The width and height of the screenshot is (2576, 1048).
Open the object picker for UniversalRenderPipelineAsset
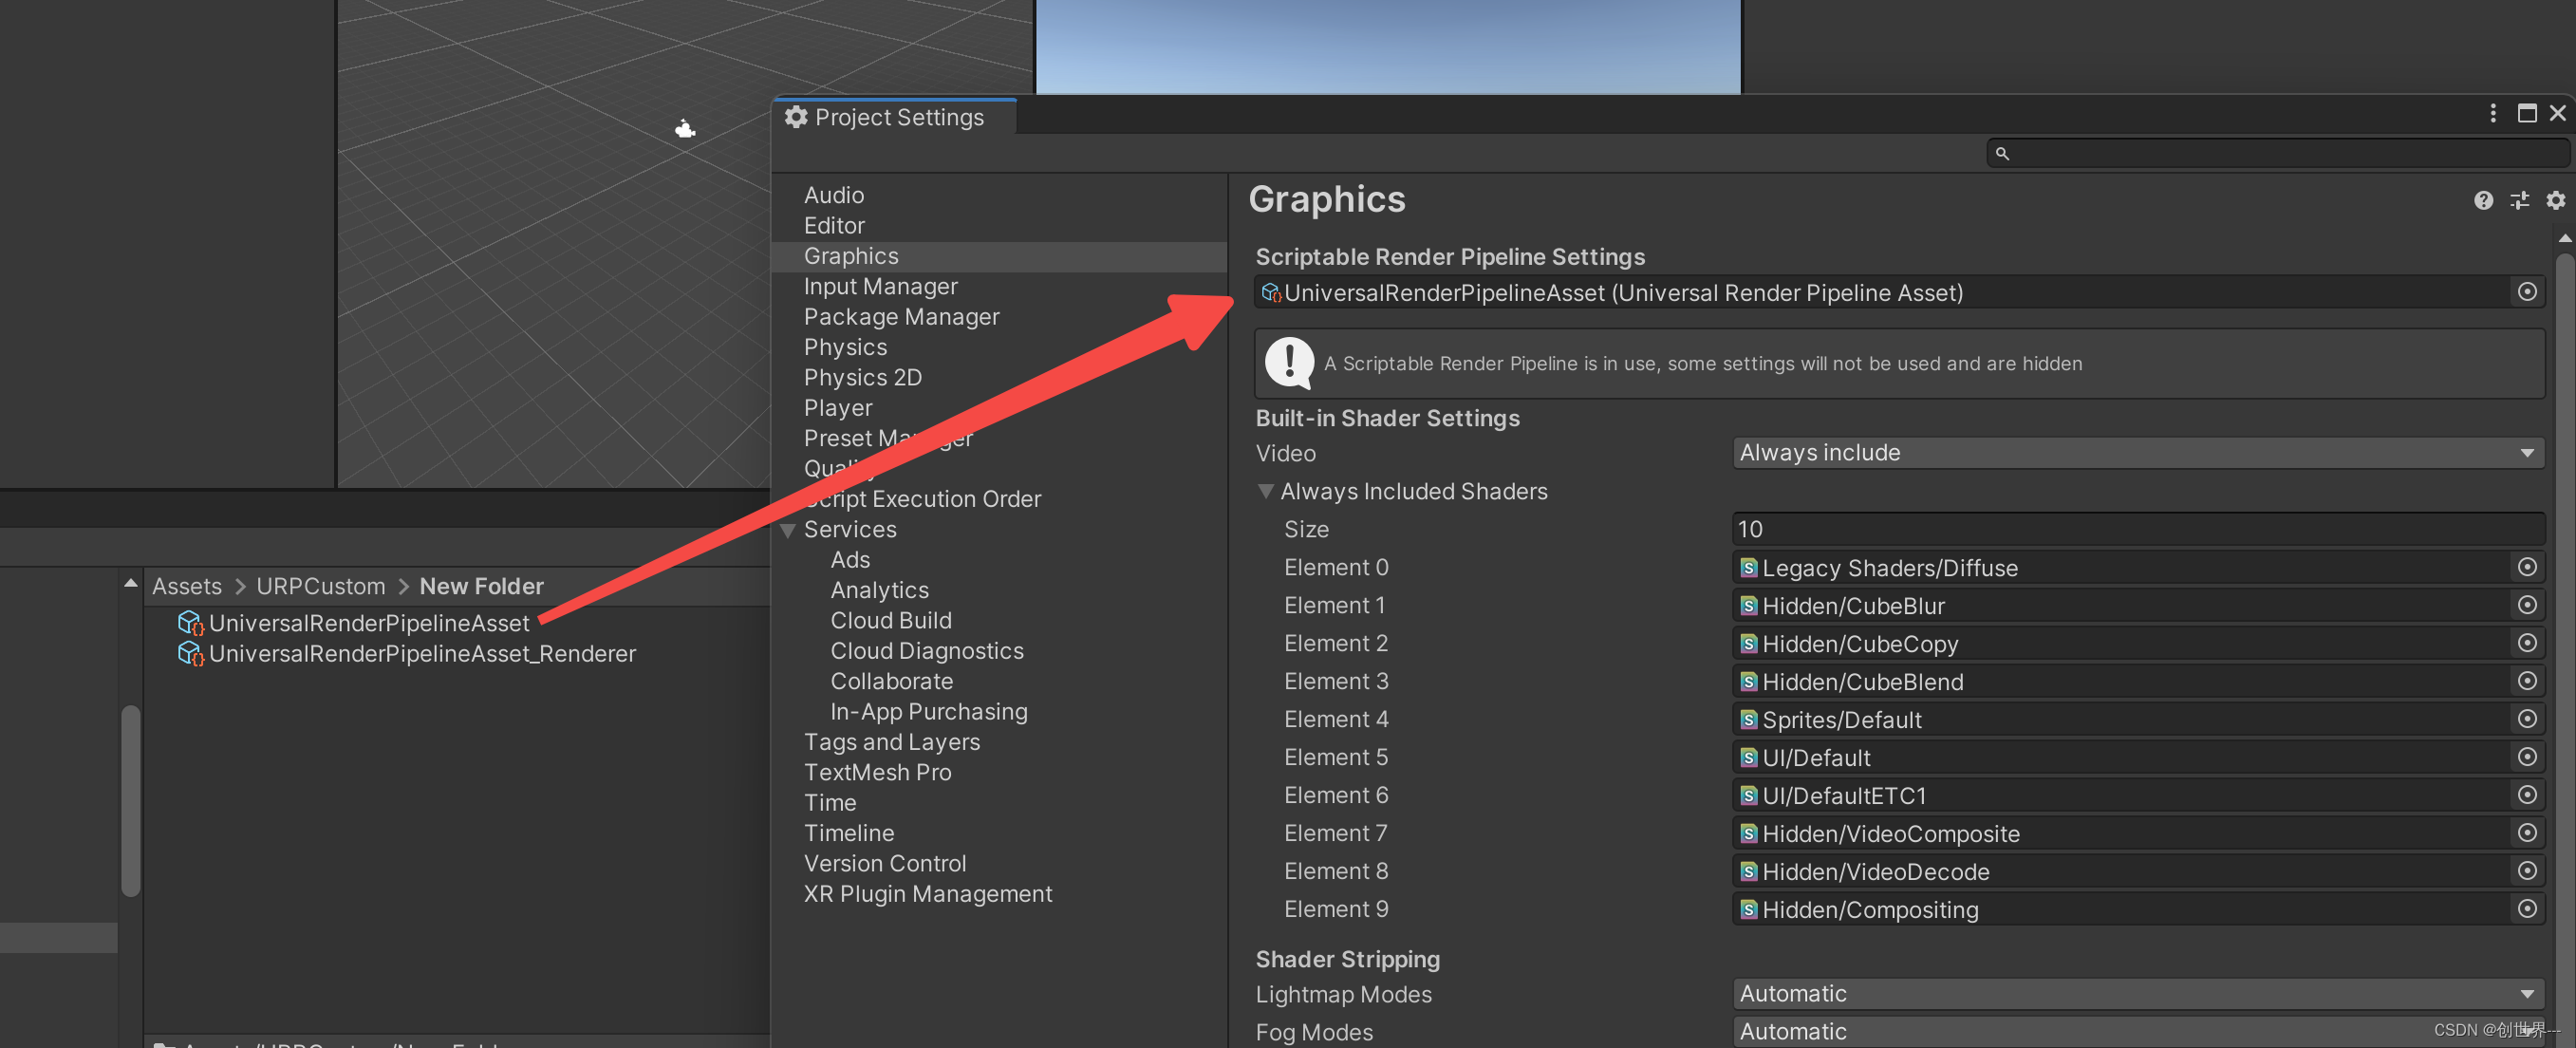coord(2527,292)
